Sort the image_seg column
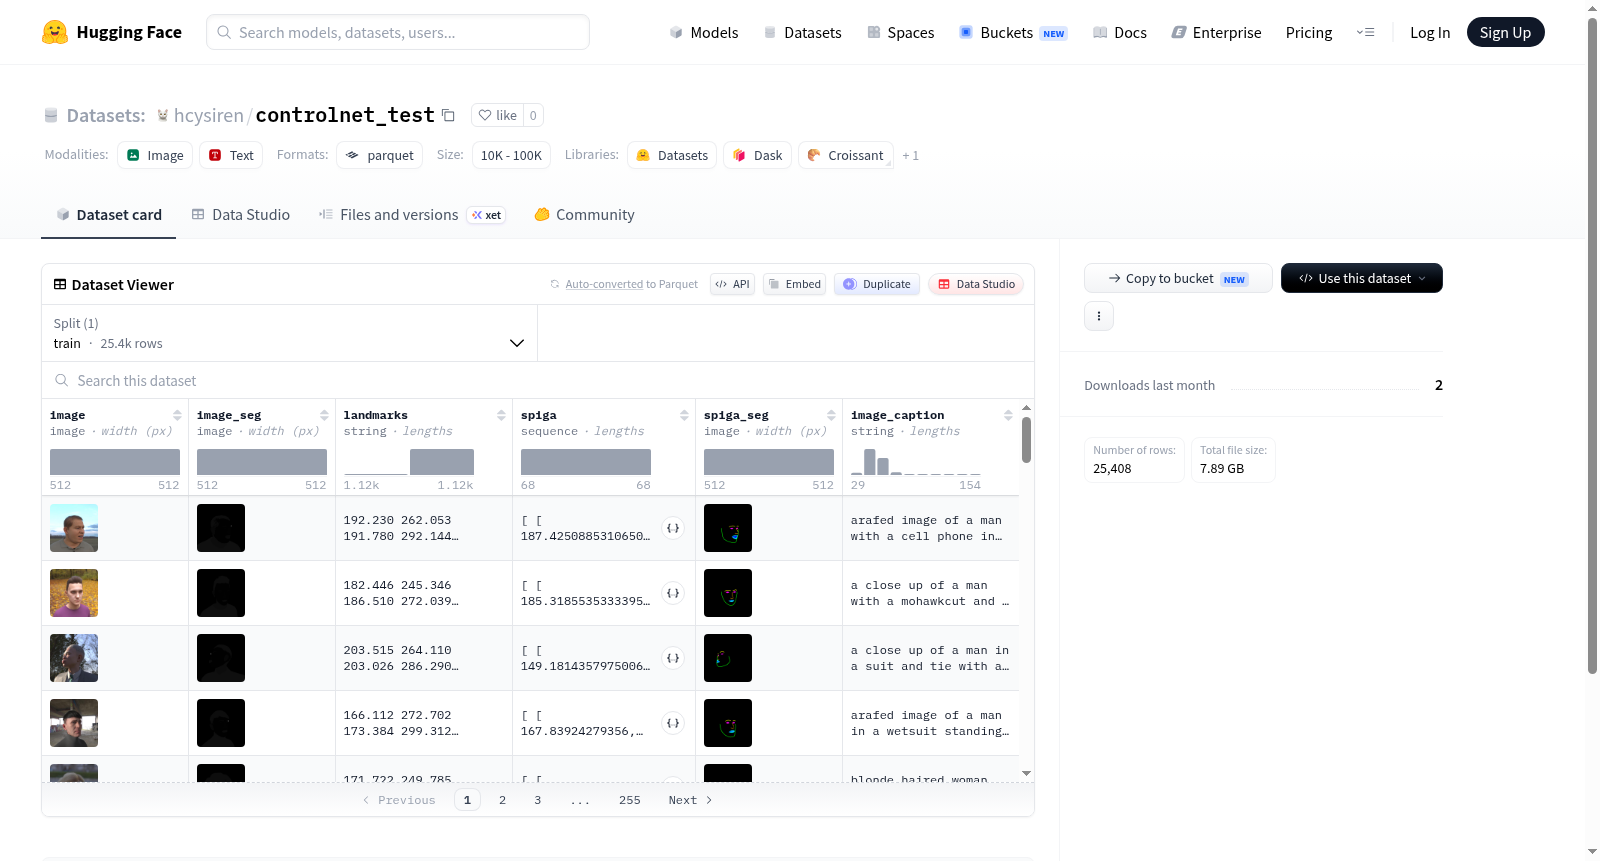1600x861 pixels. click(324, 415)
